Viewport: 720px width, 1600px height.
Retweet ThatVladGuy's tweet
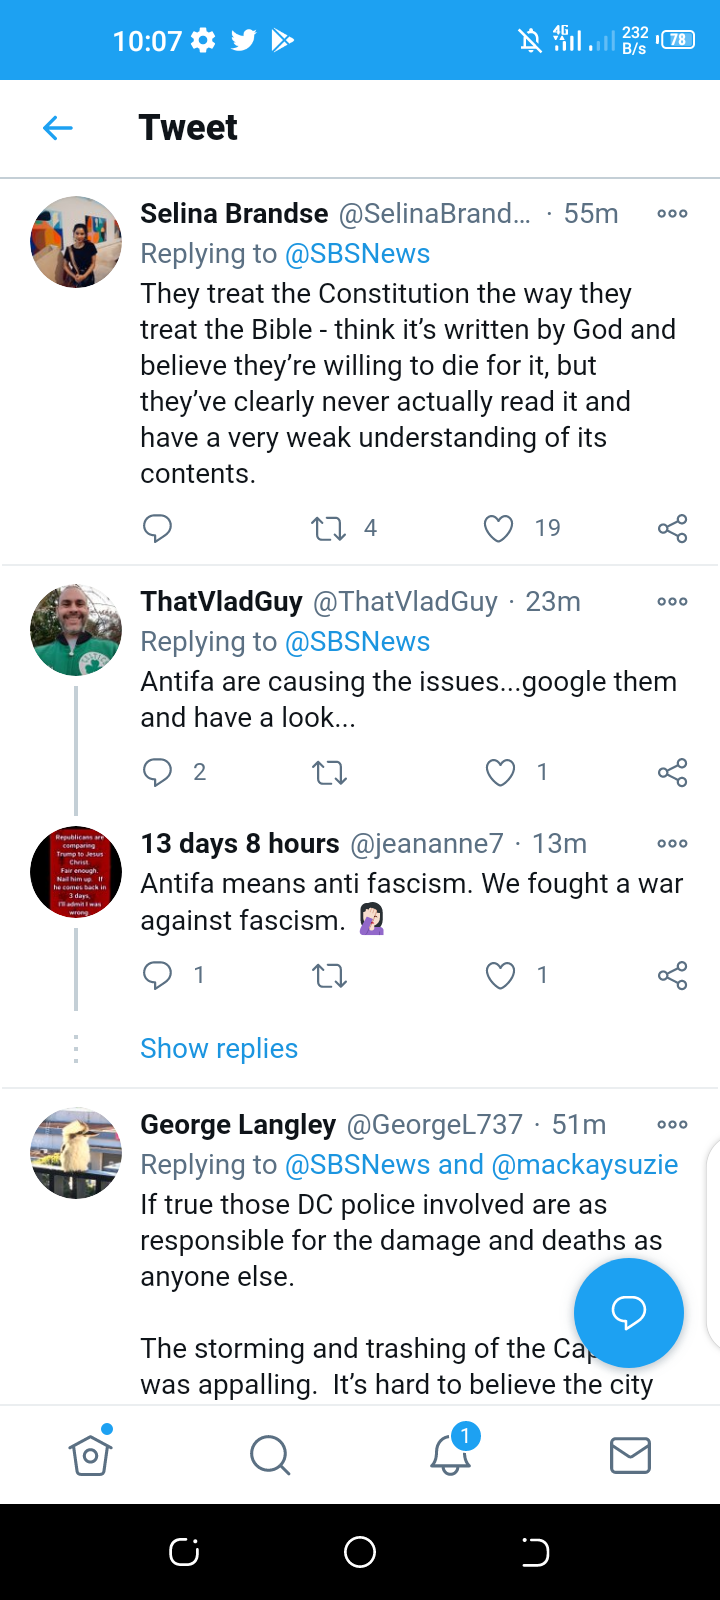(x=329, y=772)
